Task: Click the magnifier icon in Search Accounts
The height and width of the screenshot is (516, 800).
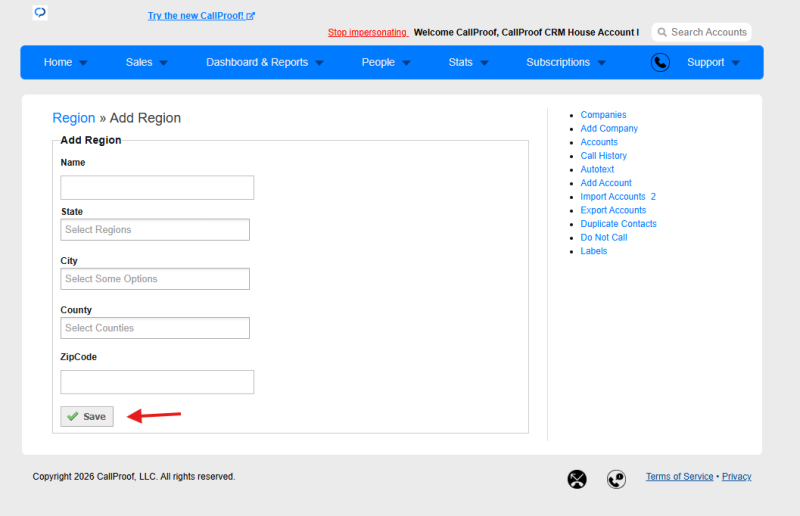Action: (662, 32)
